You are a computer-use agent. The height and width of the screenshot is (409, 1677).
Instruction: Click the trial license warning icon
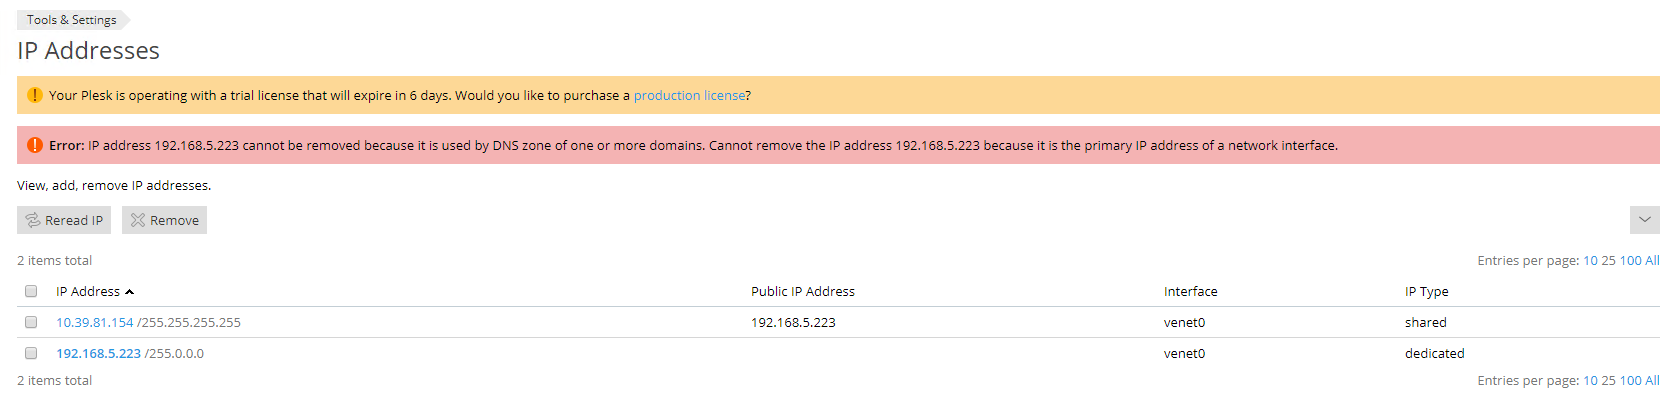click(x=34, y=95)
